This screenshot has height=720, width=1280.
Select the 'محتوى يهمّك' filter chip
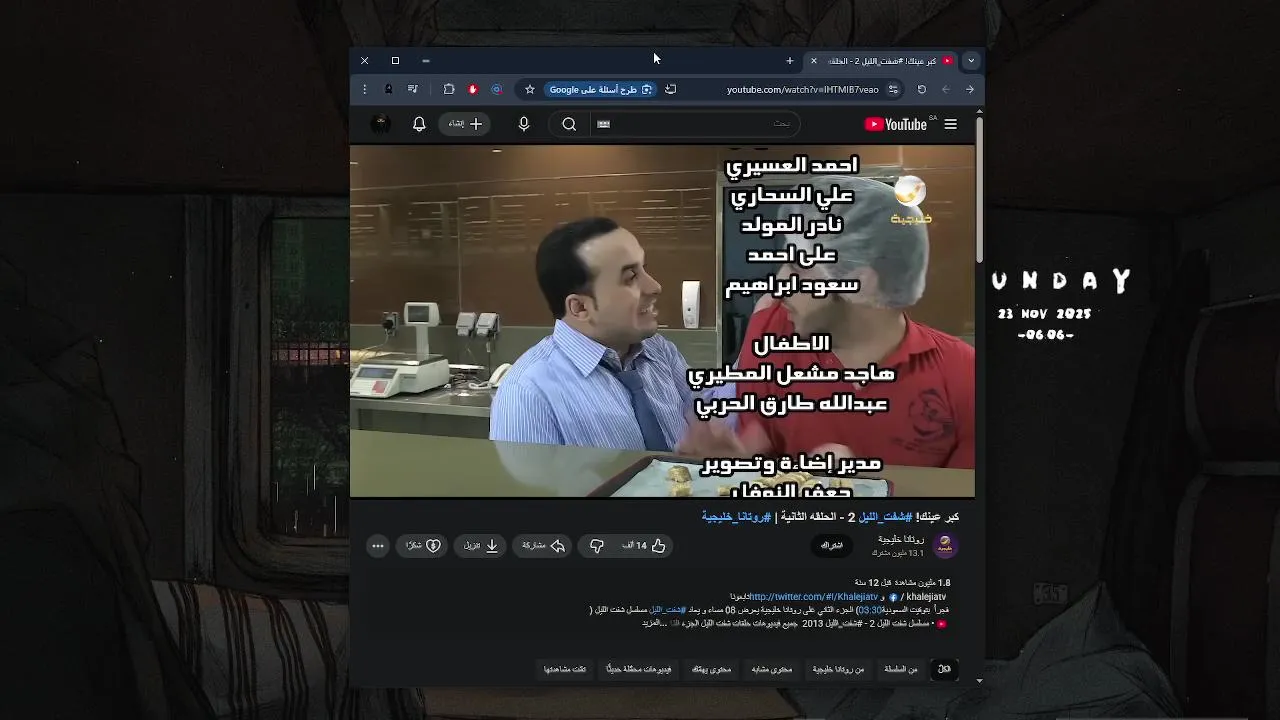coord(712,669)
